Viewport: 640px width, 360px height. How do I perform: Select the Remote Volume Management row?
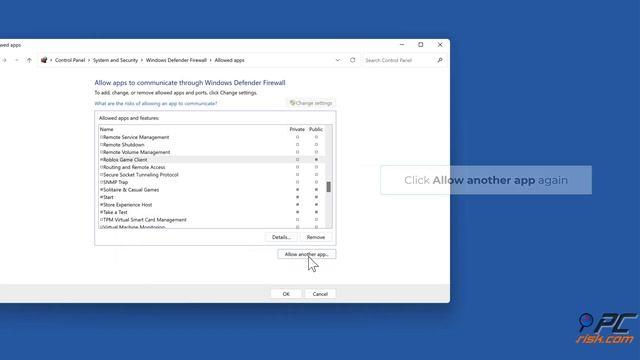pyautogui.click(x=212, y=152)
